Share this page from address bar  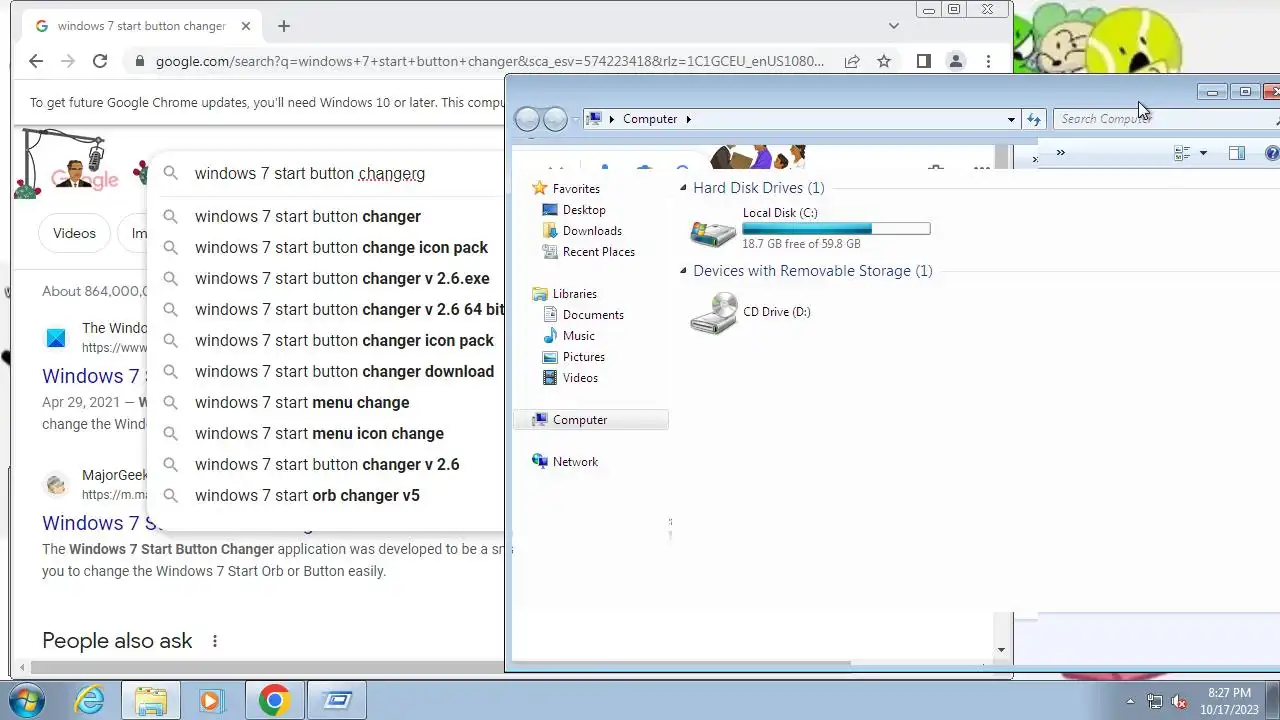tap(852, 61)
